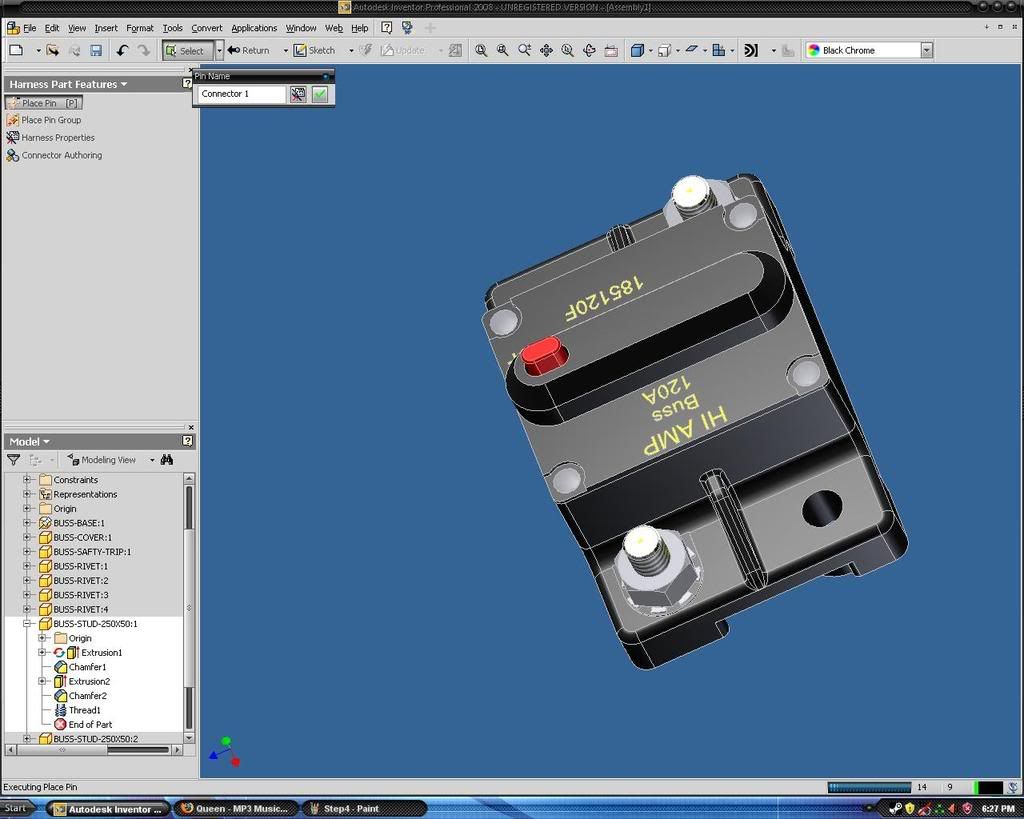Click the help question mark icon in menu bar

(387, 27)
